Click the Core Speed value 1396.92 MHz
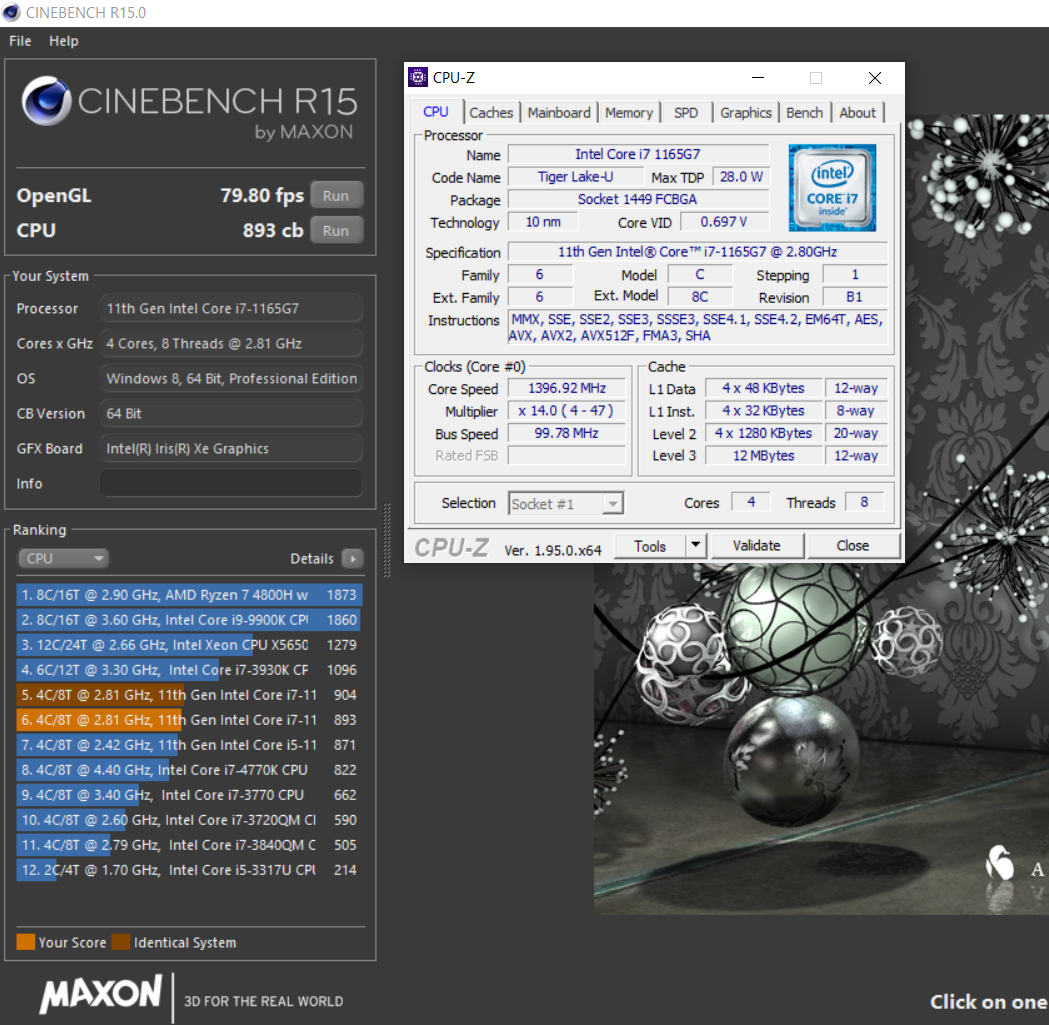 [x=567, y=388]
